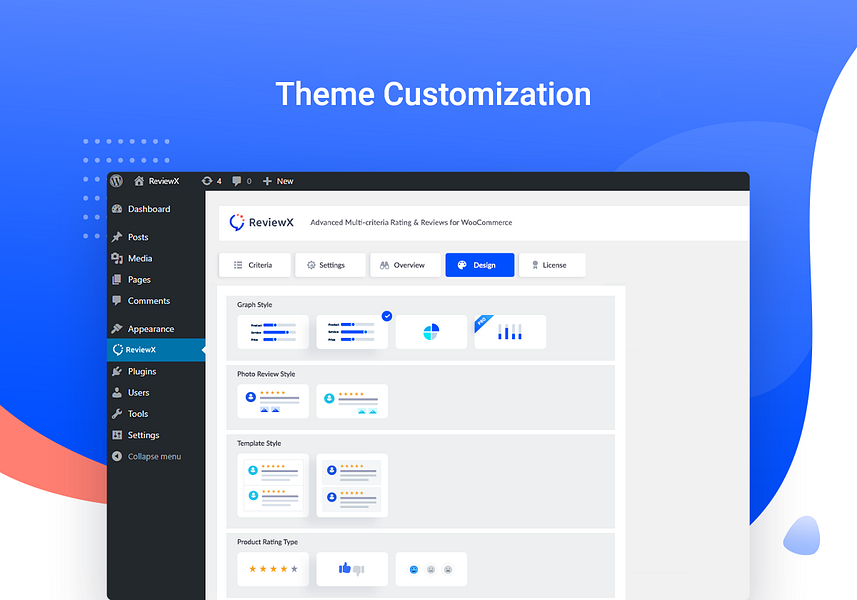Viewport: 857px width, 600px height.
Task: Click the WordPress logo icon
Action: click(116, 181)
